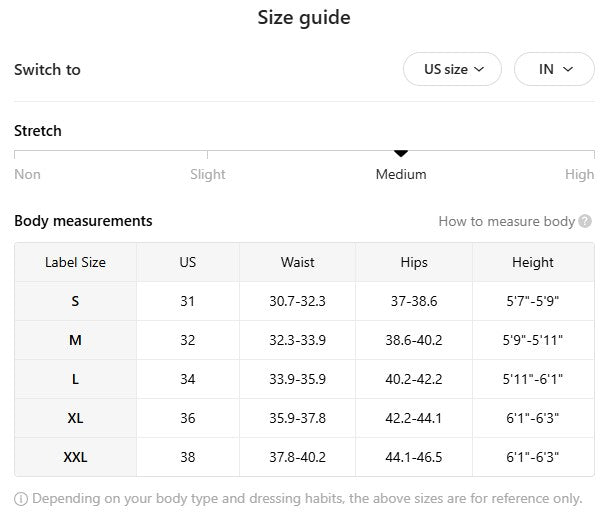Image resolution: width=612 pixels, height=531 pixels.
Task: Click the help question mark icon
Action: (x=585, y=221)
